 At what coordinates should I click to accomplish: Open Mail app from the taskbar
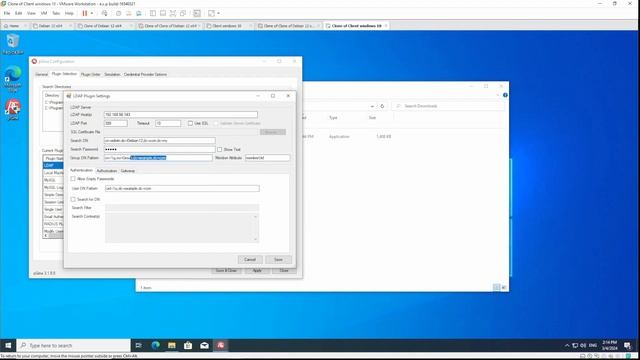coord(204,345)
